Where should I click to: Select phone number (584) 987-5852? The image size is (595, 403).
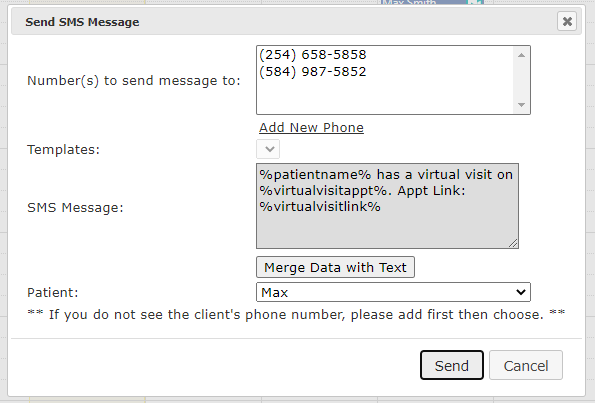tap(313, 72)
